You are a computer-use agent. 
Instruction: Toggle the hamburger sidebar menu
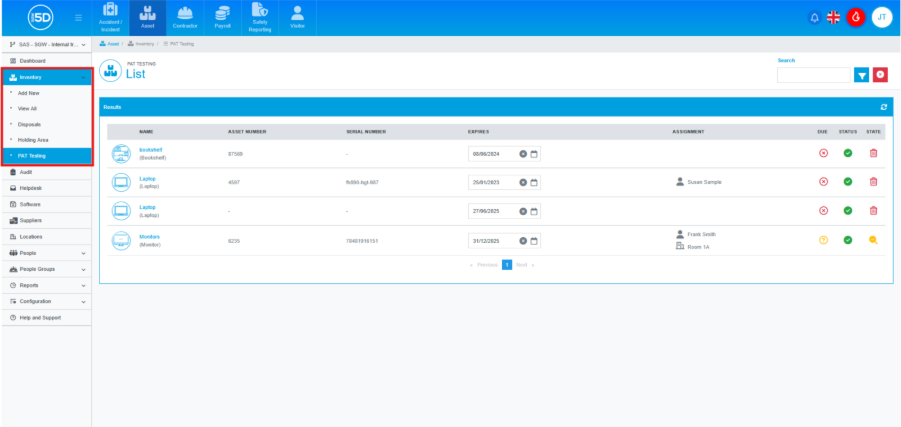79,18
